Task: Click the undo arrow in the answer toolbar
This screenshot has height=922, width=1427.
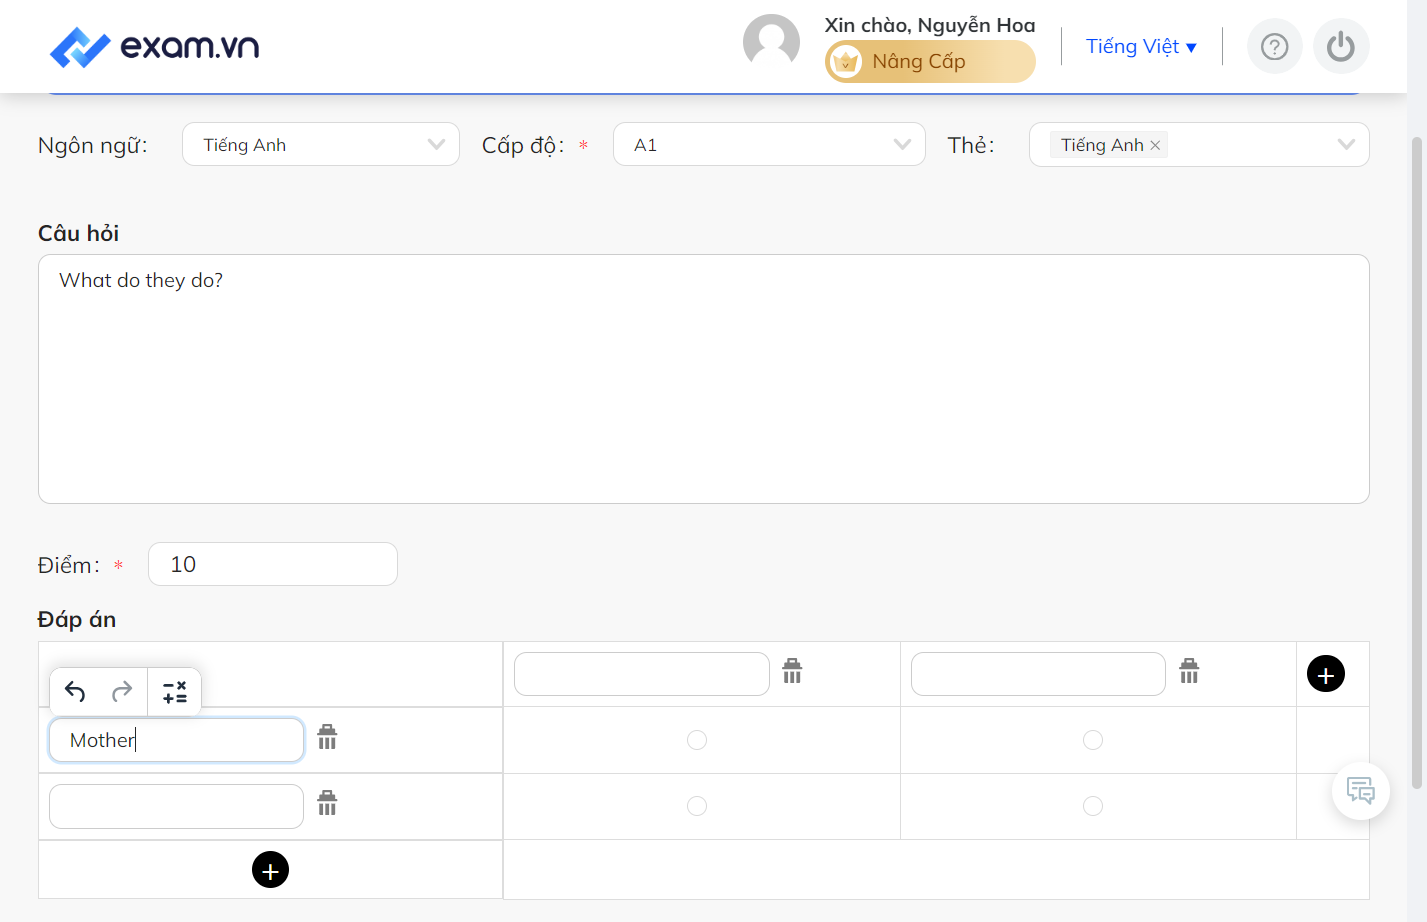Action: 75,691
